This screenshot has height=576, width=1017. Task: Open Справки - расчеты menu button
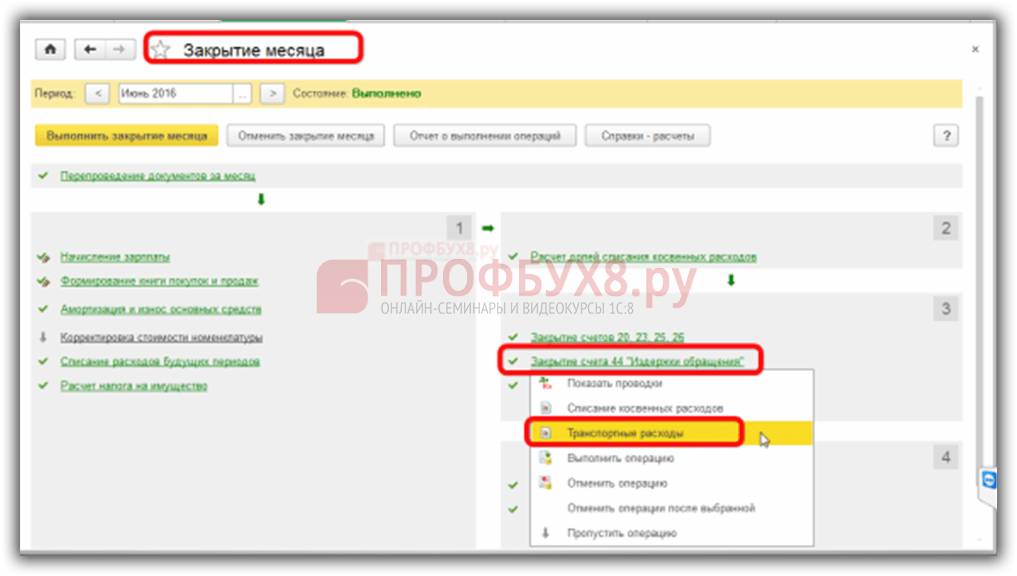pos(647,136)
